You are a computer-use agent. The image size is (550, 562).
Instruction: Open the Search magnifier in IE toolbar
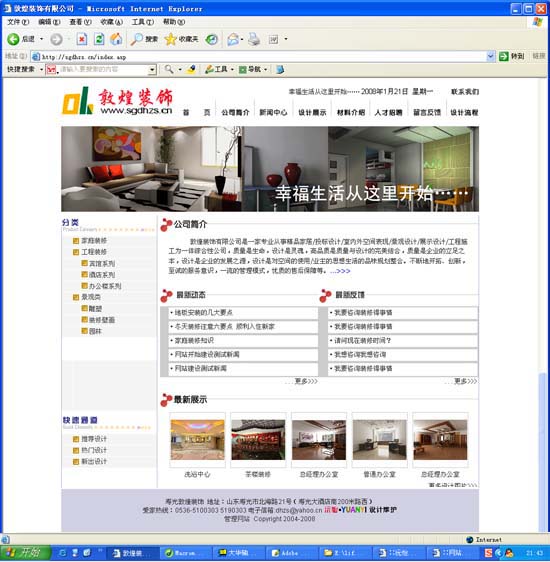click(x=144, y=39)
